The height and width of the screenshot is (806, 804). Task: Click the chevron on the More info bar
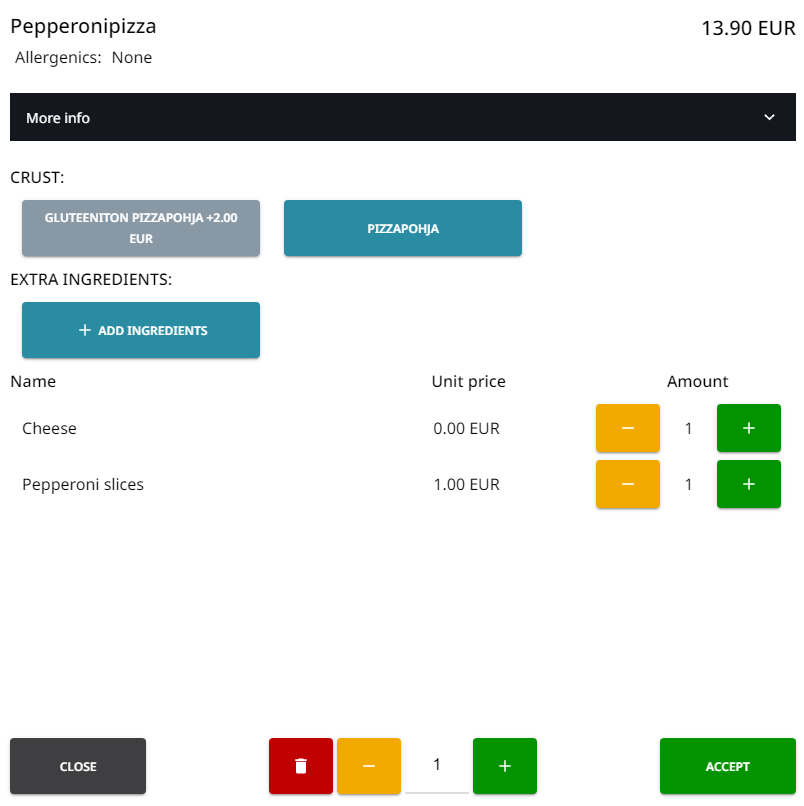[769, 117]
